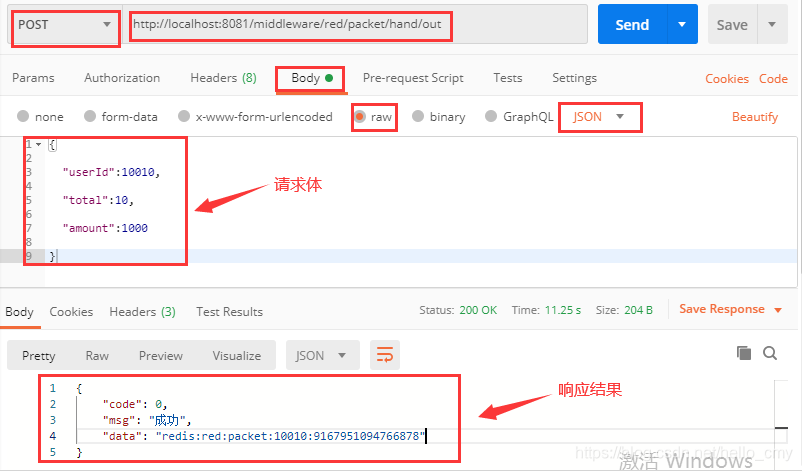Click the Save Response button

coord(722,309)
